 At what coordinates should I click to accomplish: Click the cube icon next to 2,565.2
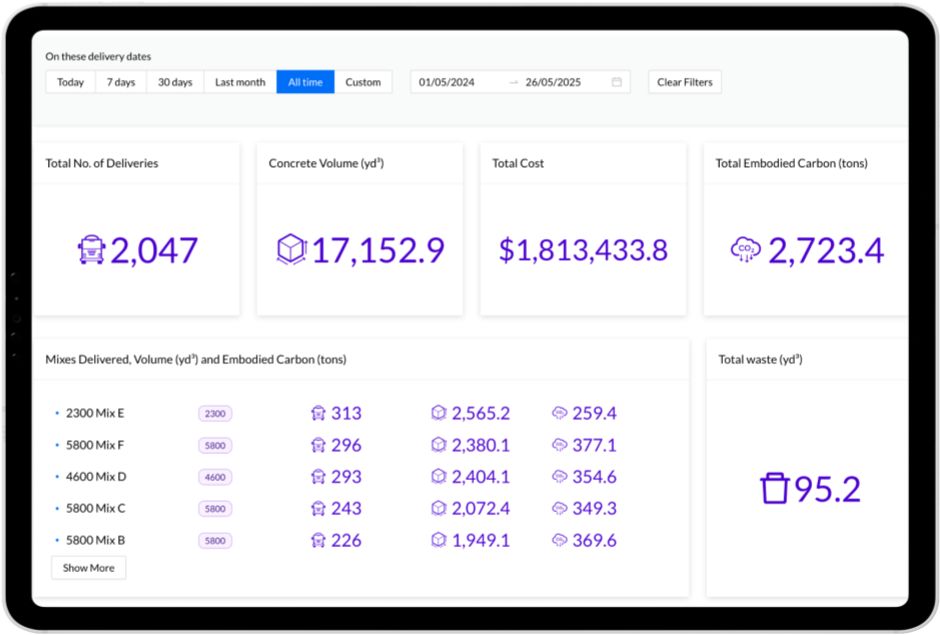tap(439, 413)
